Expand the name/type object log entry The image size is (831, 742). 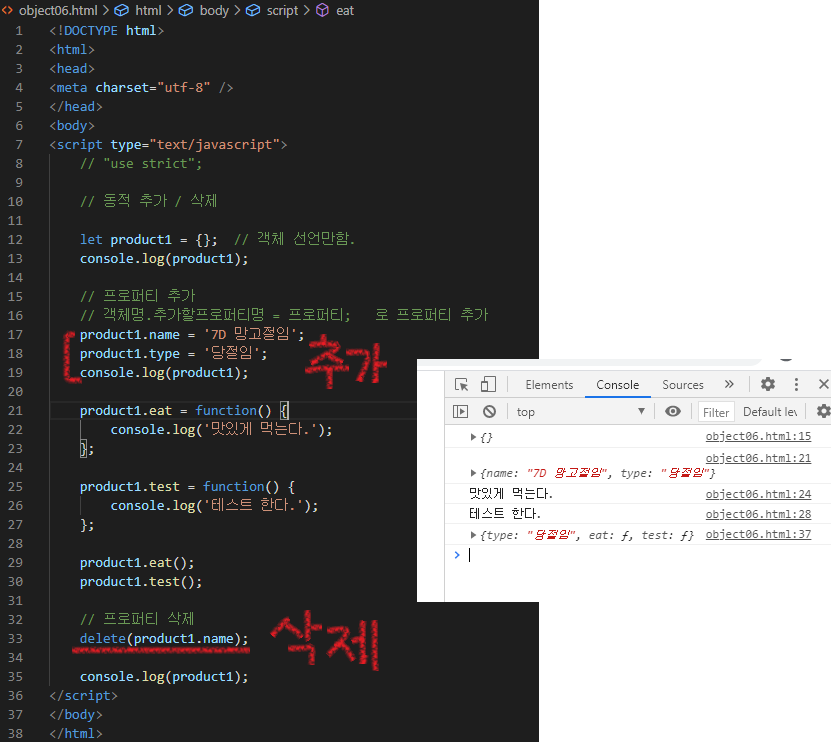473,473
